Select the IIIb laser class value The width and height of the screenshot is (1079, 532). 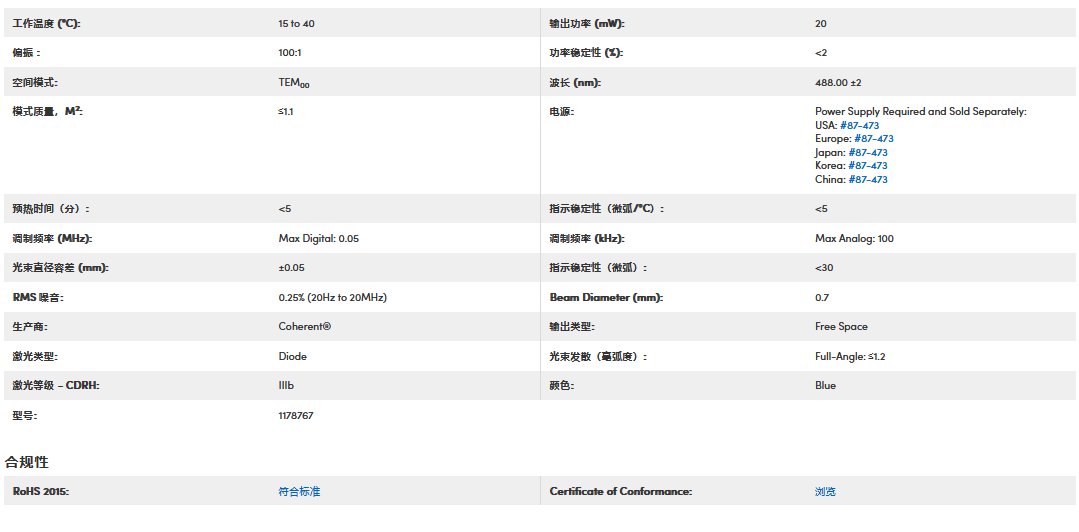click(x=286, y=385)
